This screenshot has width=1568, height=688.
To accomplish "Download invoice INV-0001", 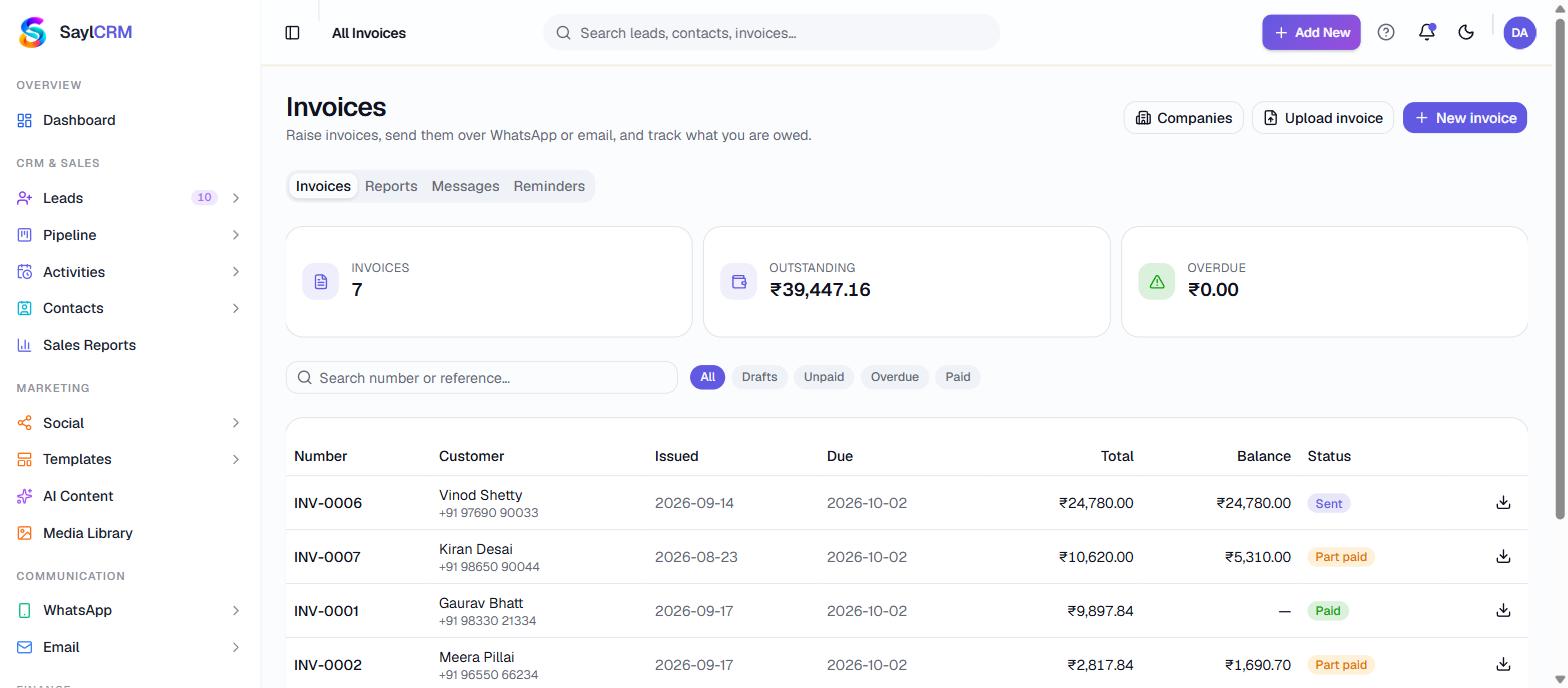I will pyautogui.click(x=1503, y=610).
